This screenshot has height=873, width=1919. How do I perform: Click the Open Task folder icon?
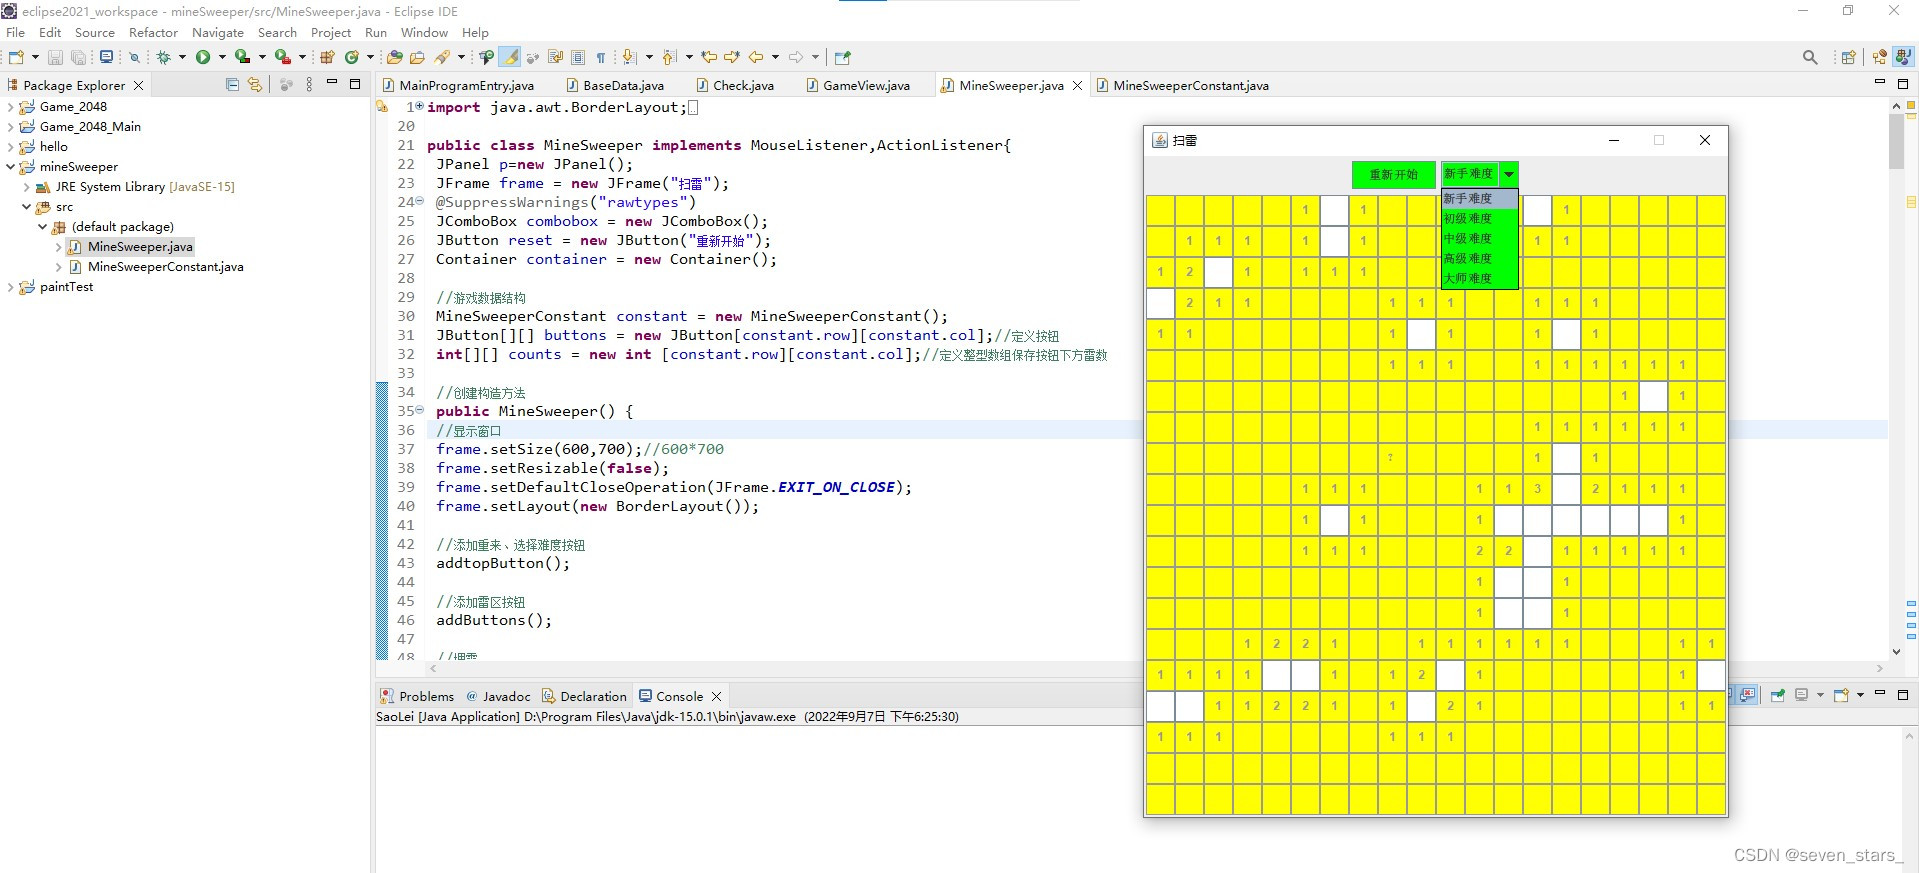pyautogui.click(x=418, y=57)
